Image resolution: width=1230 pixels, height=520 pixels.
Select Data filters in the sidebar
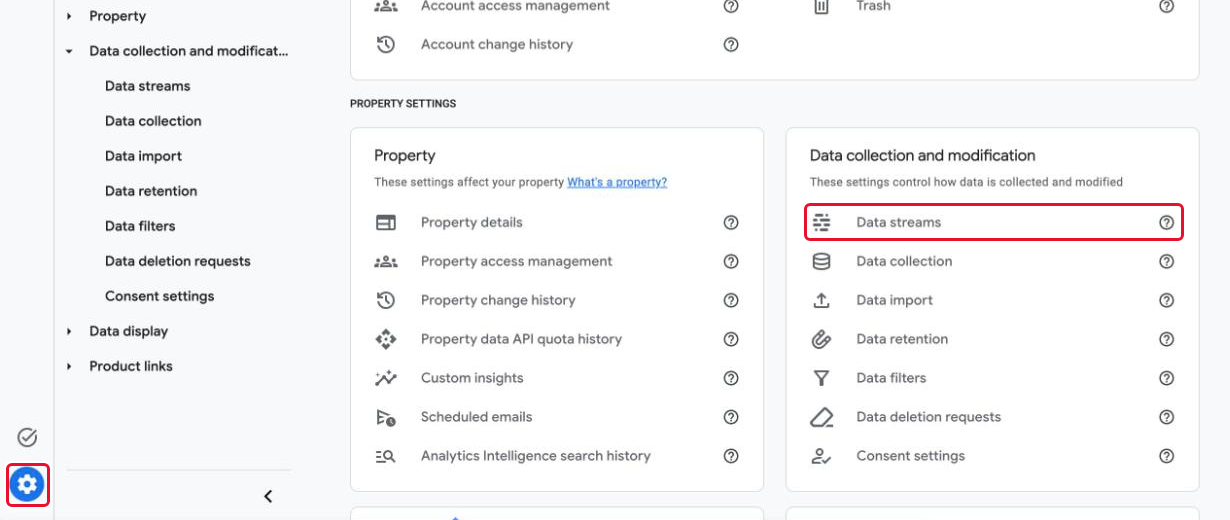[x=140, y=226]
